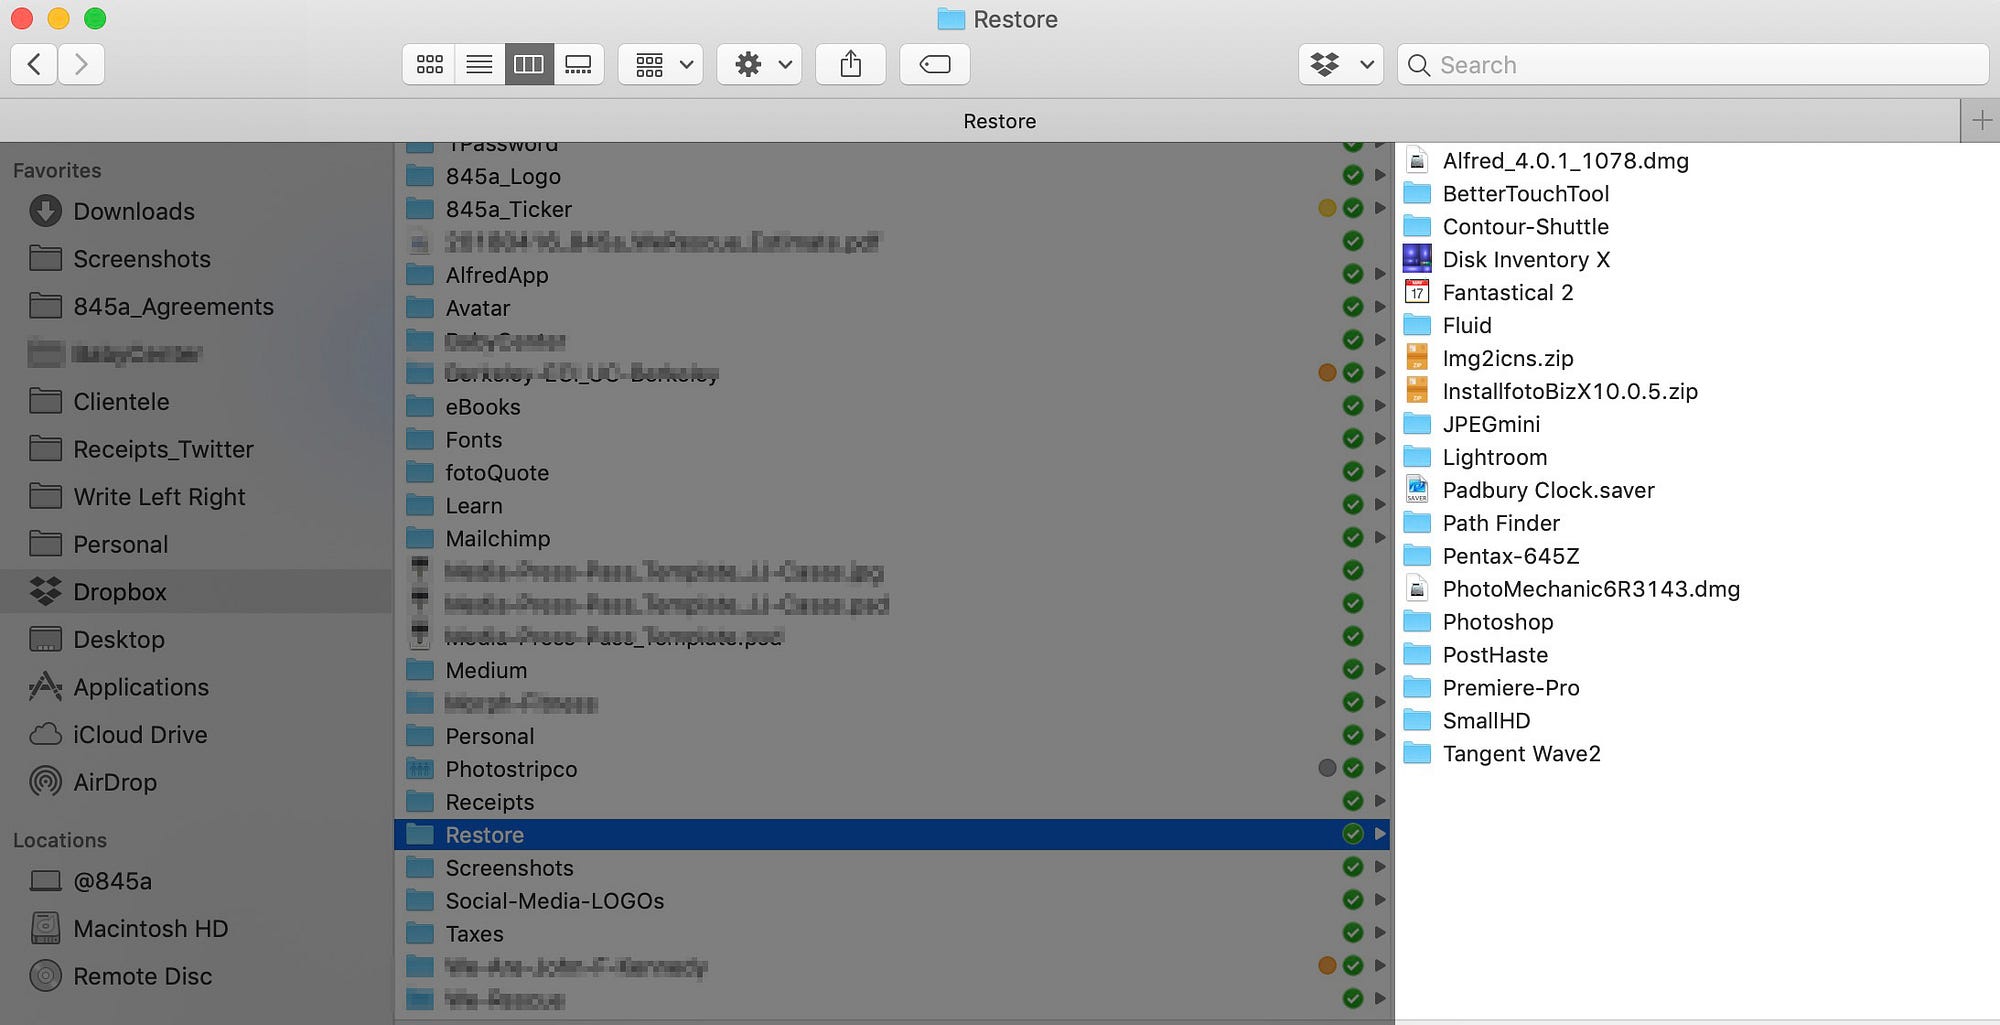
Task: Expand the Mailchimp folder arrow
Action: [1380, 538]
